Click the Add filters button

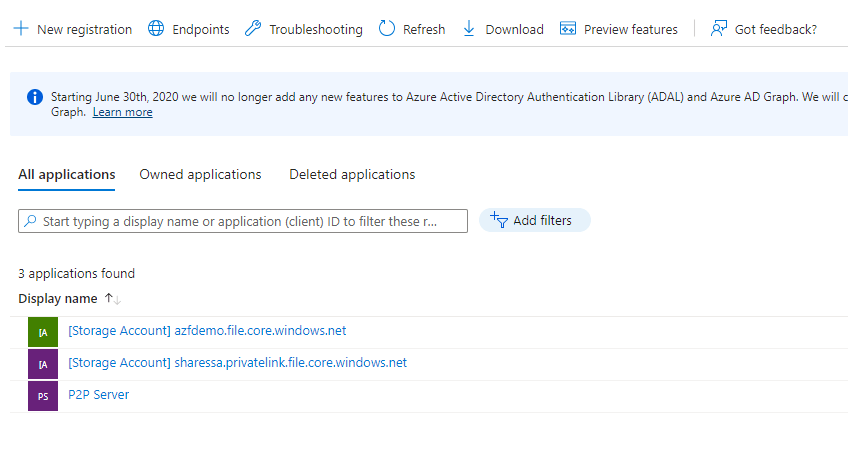click(535, 220)
